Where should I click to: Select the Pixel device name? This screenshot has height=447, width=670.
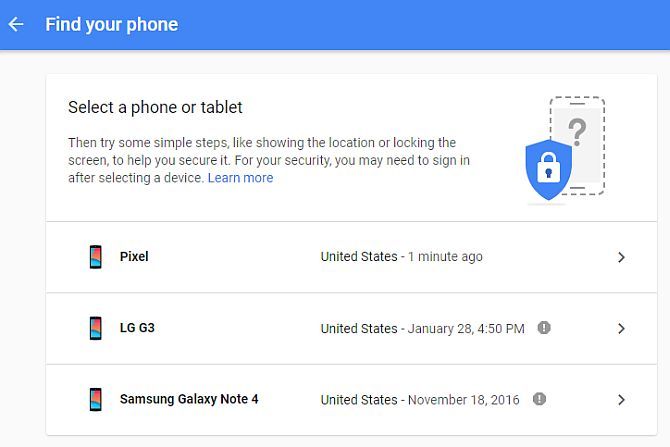click(x=134, y=257)
